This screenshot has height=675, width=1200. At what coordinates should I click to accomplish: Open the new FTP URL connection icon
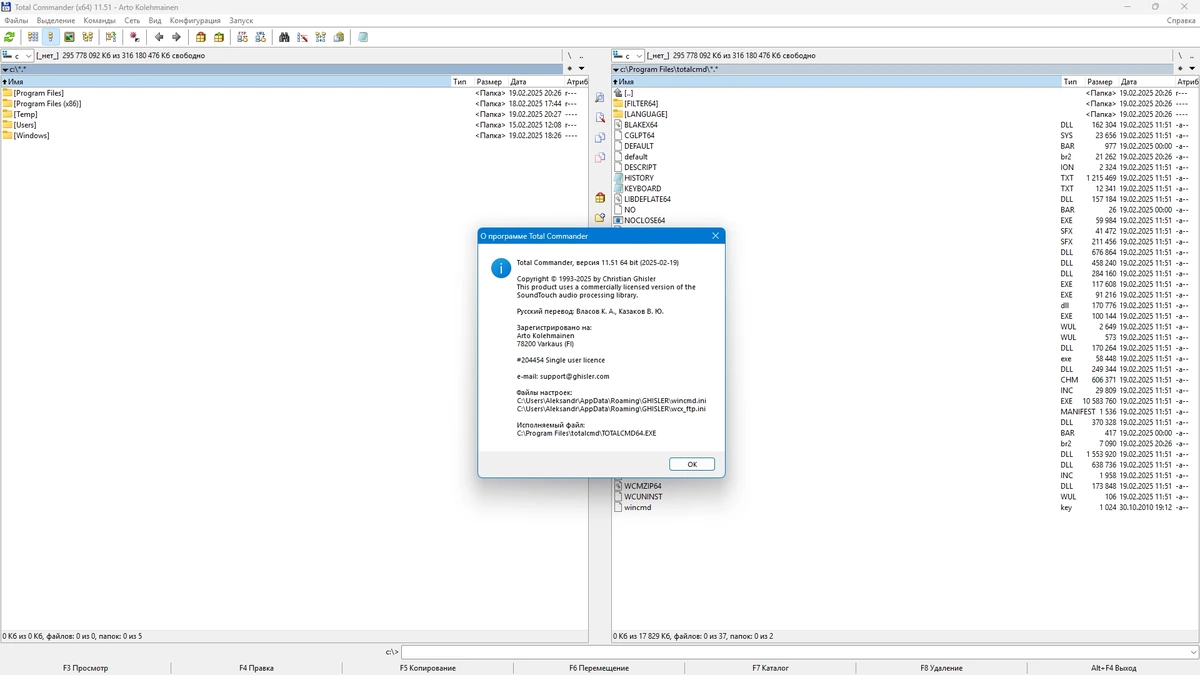point(260,37)
